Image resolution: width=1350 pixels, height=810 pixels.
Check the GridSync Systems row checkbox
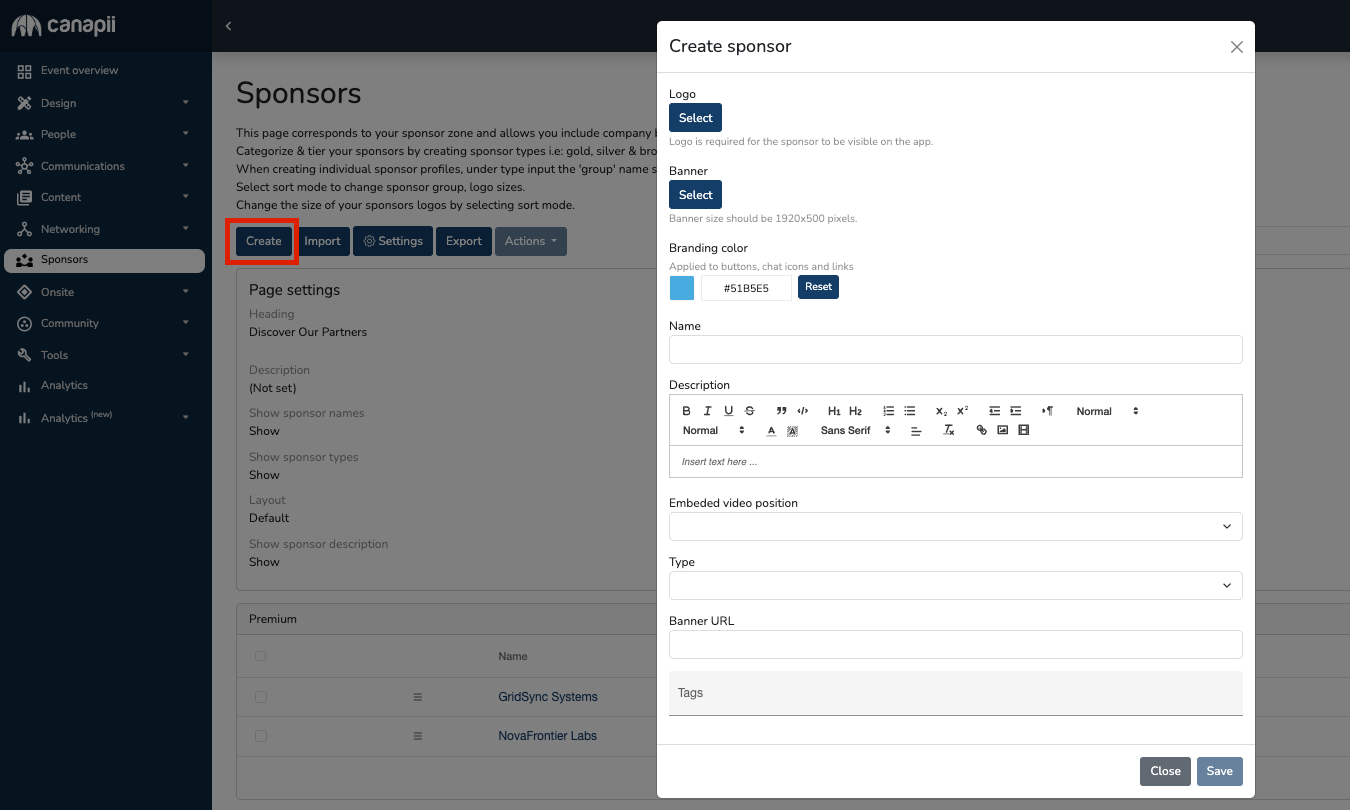point(261,697)
